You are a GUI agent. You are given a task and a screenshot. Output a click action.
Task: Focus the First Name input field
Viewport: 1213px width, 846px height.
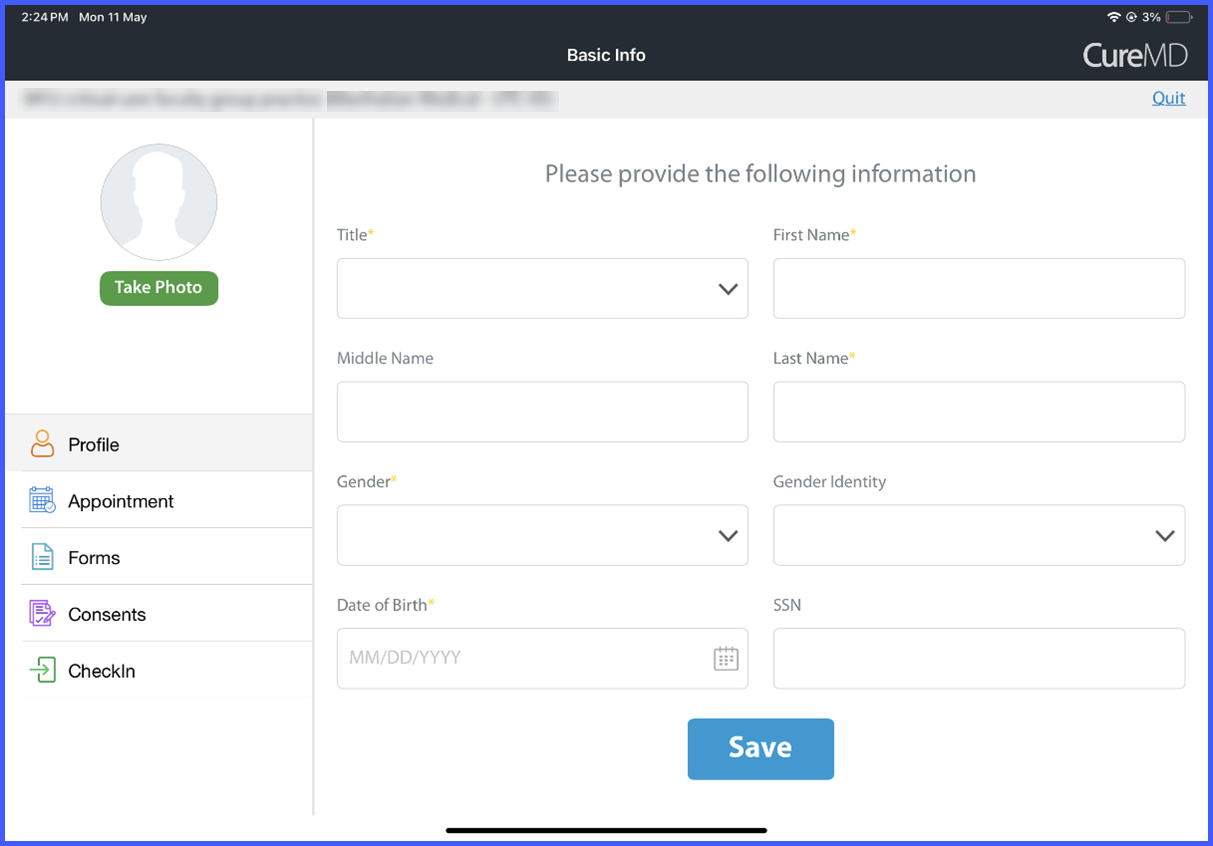(979, 289)
